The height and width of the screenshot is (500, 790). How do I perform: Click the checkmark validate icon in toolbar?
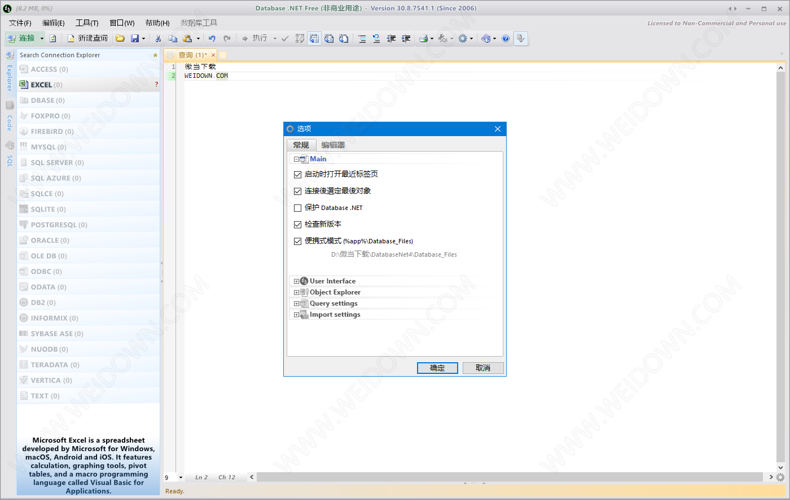click(285, 38)
